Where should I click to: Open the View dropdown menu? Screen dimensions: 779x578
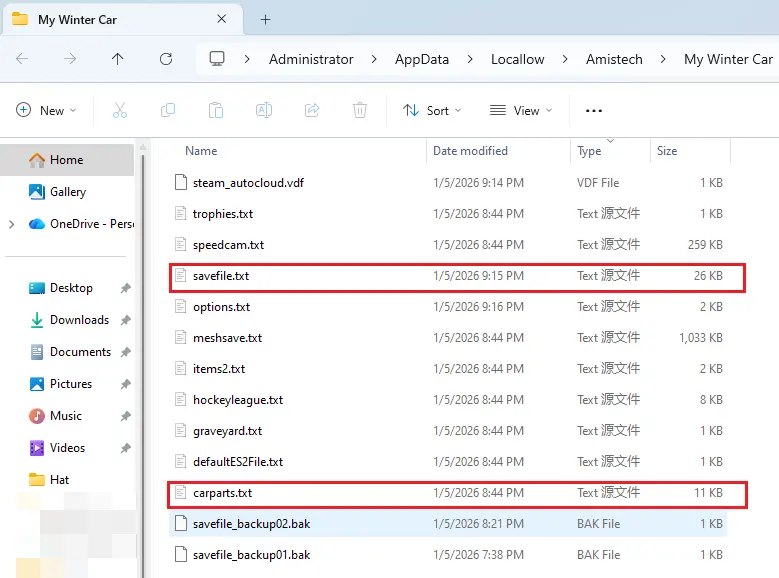pyautogui.click(x=521, y=110)
